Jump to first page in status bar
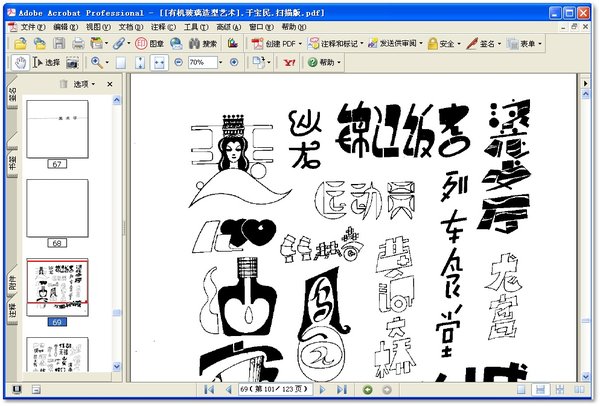 click(x=209, y=389)
